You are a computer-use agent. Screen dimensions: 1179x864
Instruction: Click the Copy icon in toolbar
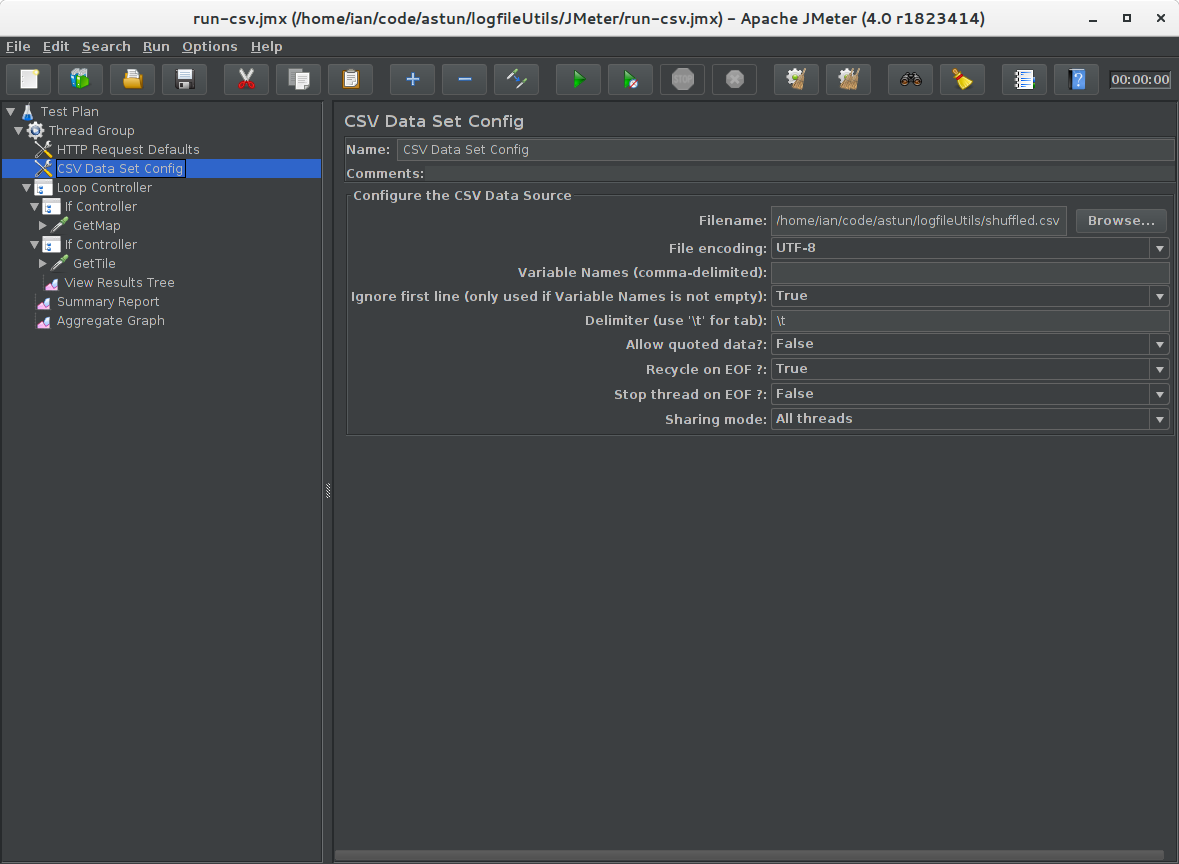(x=299, y=79)
